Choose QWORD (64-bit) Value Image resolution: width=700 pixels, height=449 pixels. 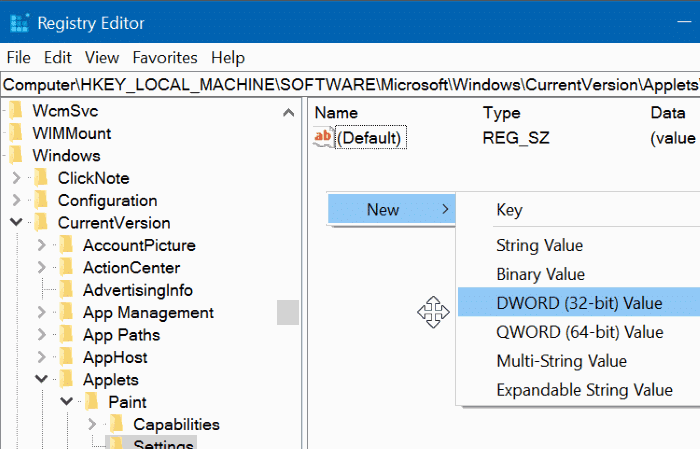(579, 332)
